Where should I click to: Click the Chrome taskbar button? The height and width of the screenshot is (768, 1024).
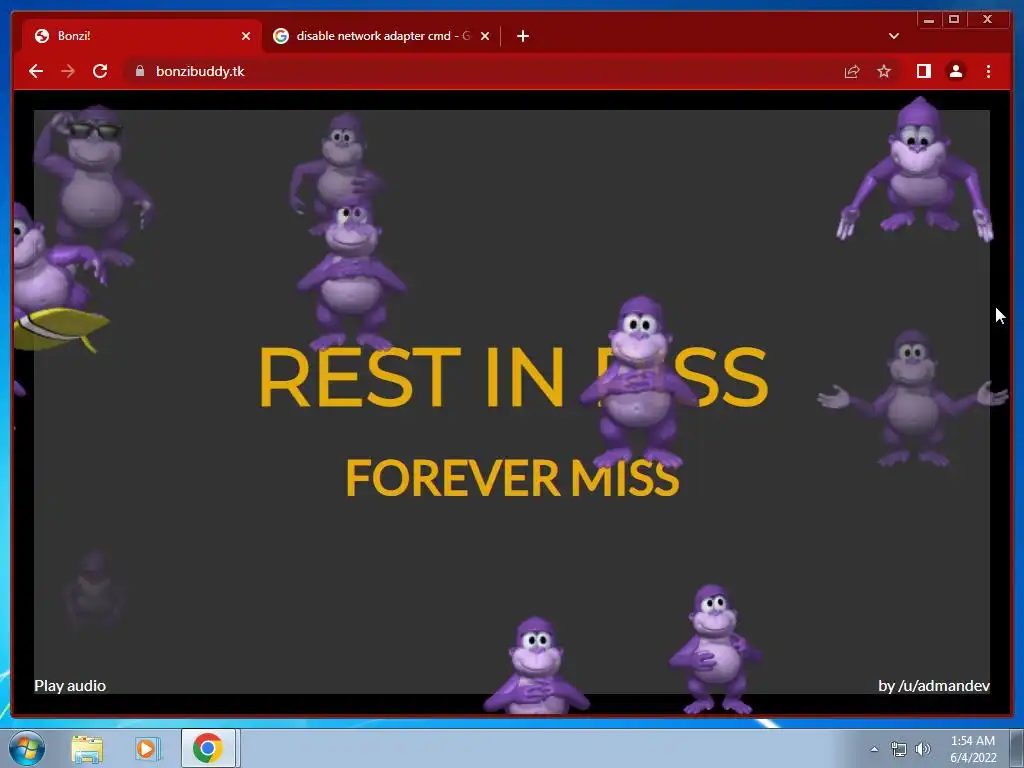pyautogui.click(x=208, y=748)
